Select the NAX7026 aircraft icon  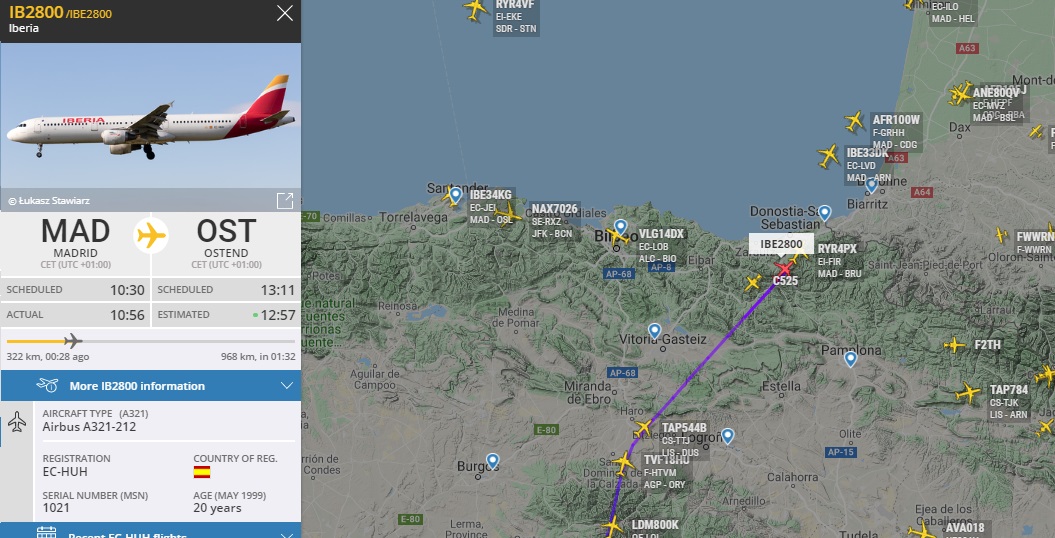coord(508,214)
